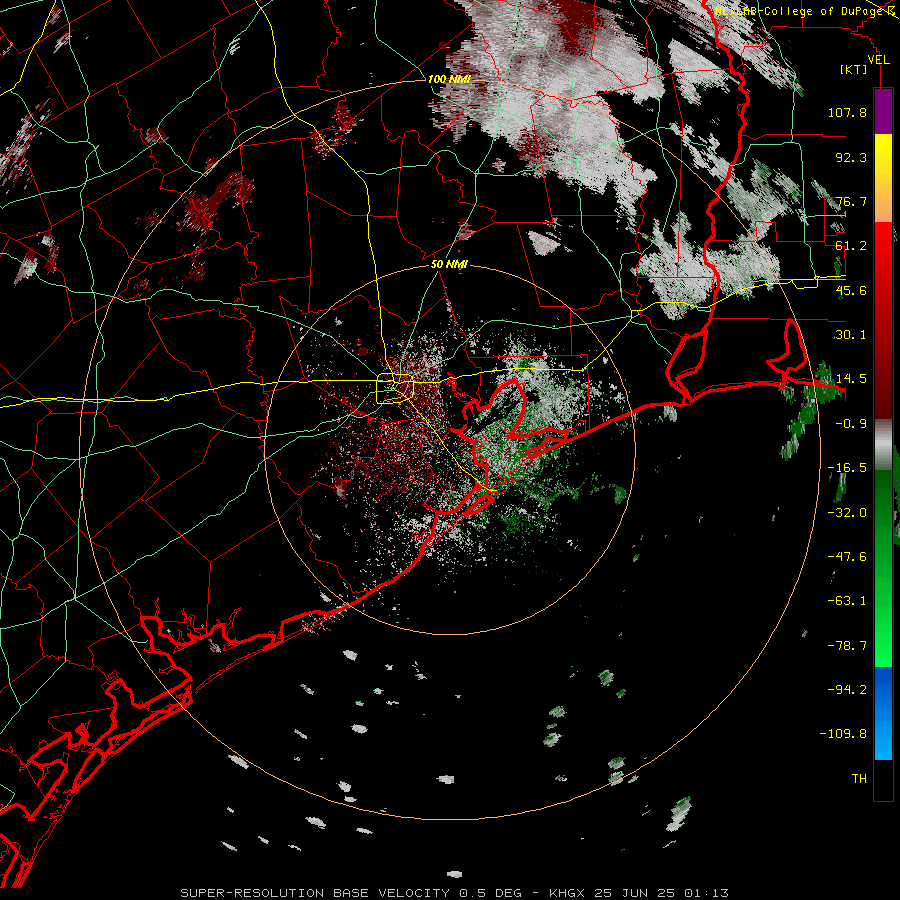Click the -109.8 velocity scale value
This screenshot has width=900, height=900.
point(843,734)
